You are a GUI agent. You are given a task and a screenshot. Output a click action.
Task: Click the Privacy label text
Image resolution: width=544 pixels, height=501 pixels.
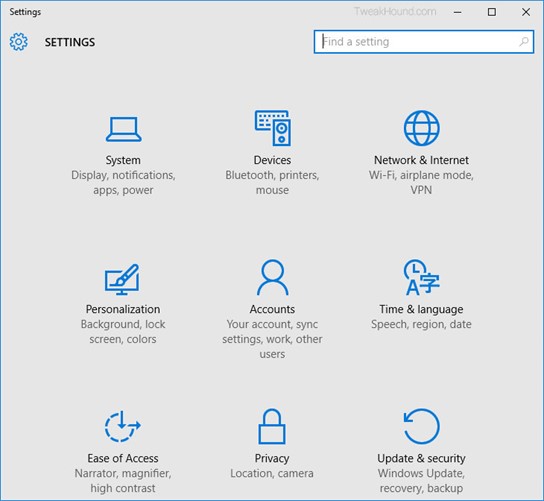(272, 458)
